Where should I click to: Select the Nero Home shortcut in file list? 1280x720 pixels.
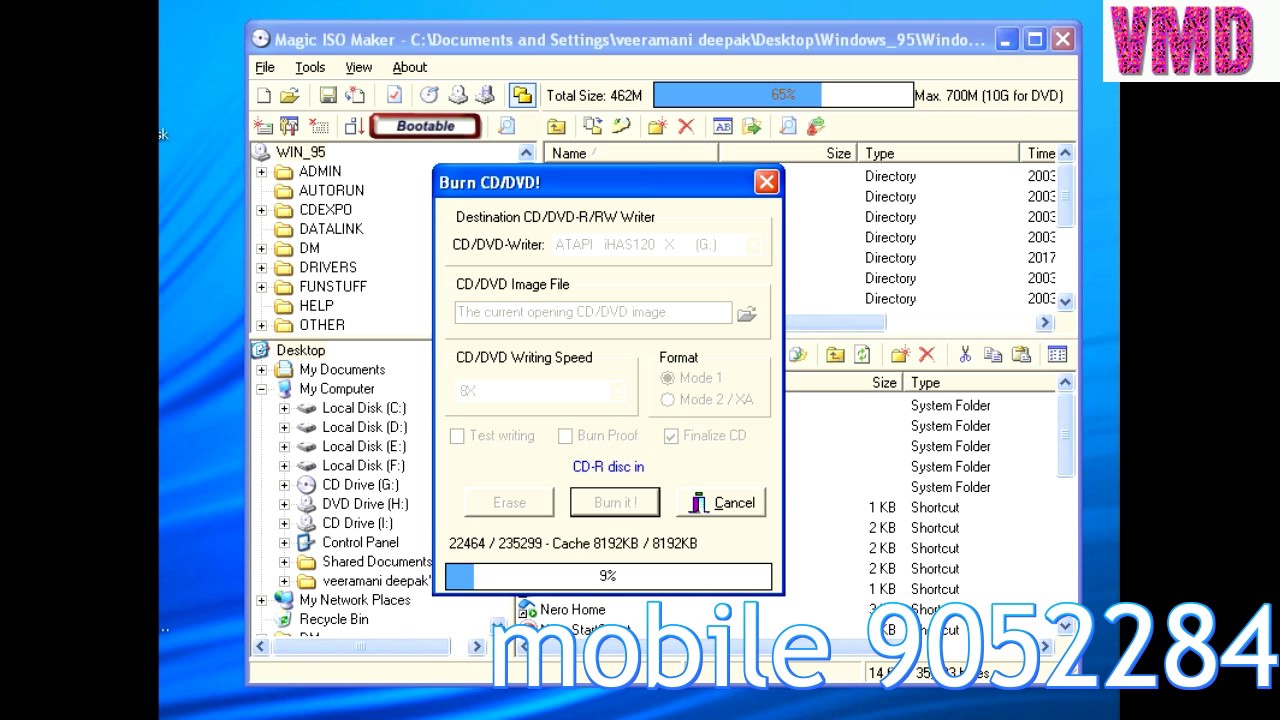572,609
